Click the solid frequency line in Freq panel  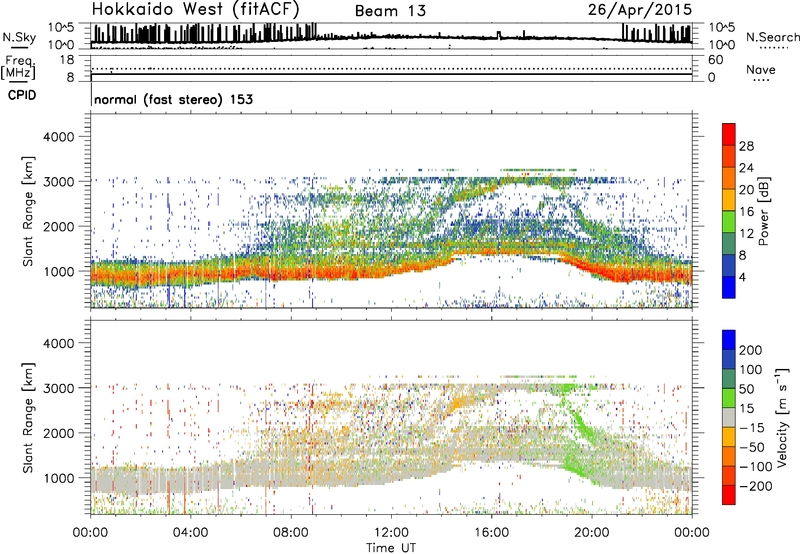coord(391,75)
